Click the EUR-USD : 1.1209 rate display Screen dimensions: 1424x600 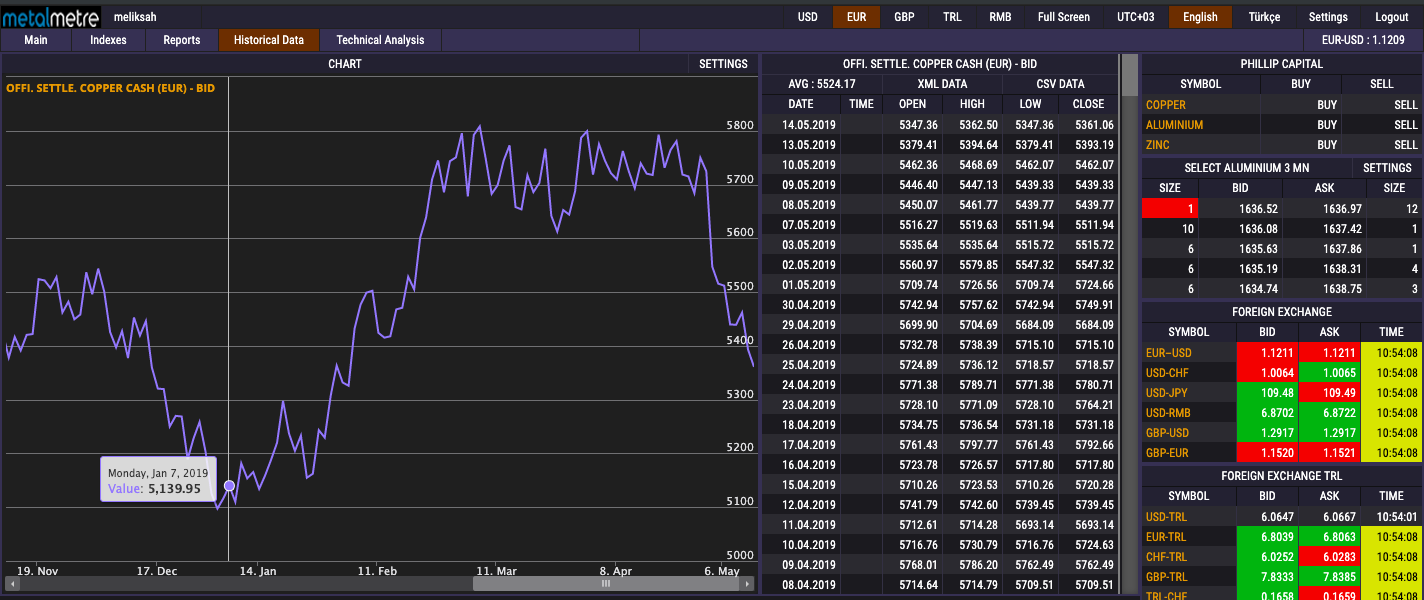(1363, 40)
